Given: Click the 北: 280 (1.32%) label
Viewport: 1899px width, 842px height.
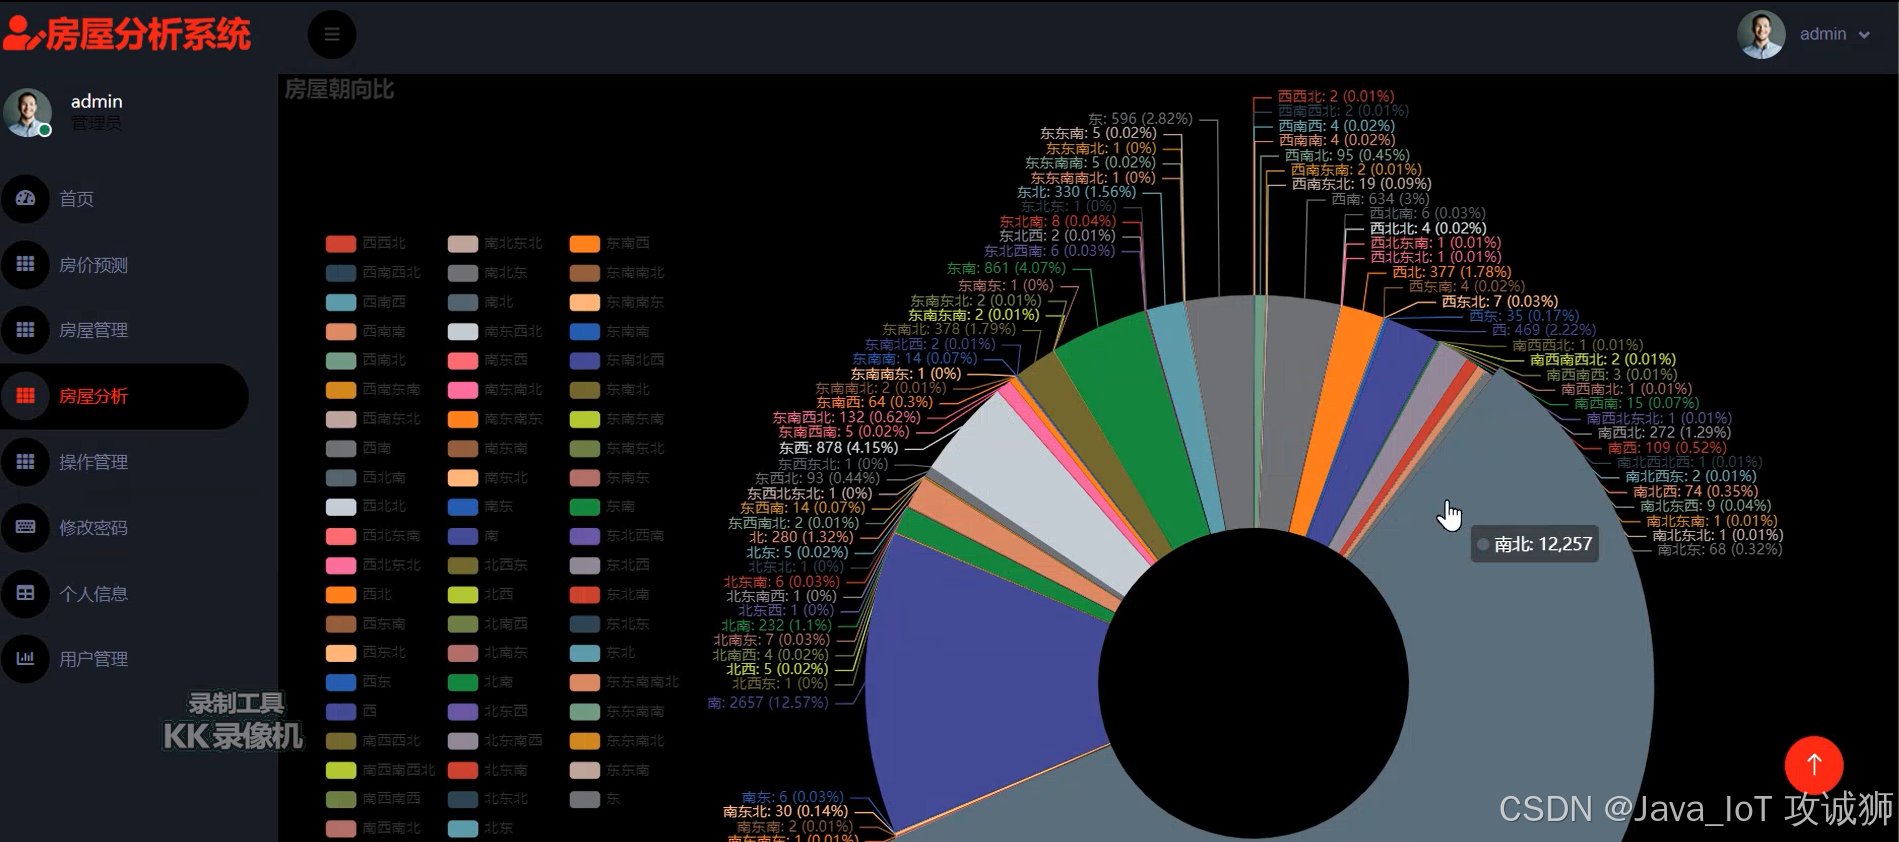Looking at the screenshot, I should point(801,537).
